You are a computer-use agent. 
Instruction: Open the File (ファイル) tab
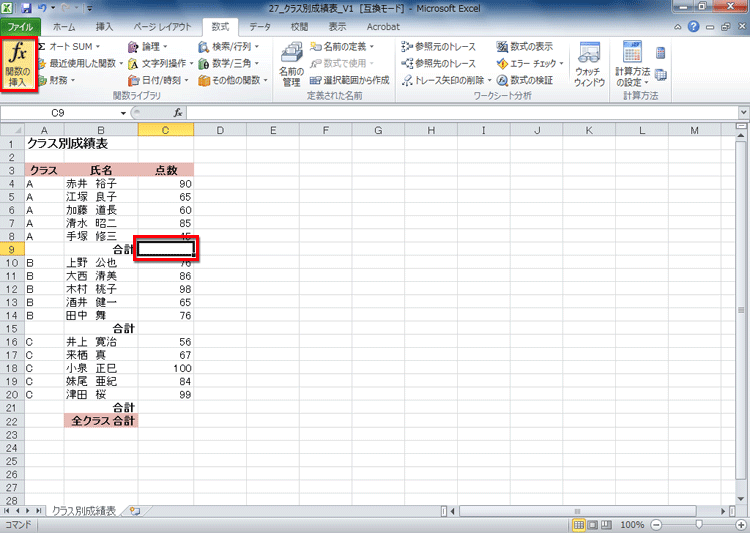pos(20,27)
